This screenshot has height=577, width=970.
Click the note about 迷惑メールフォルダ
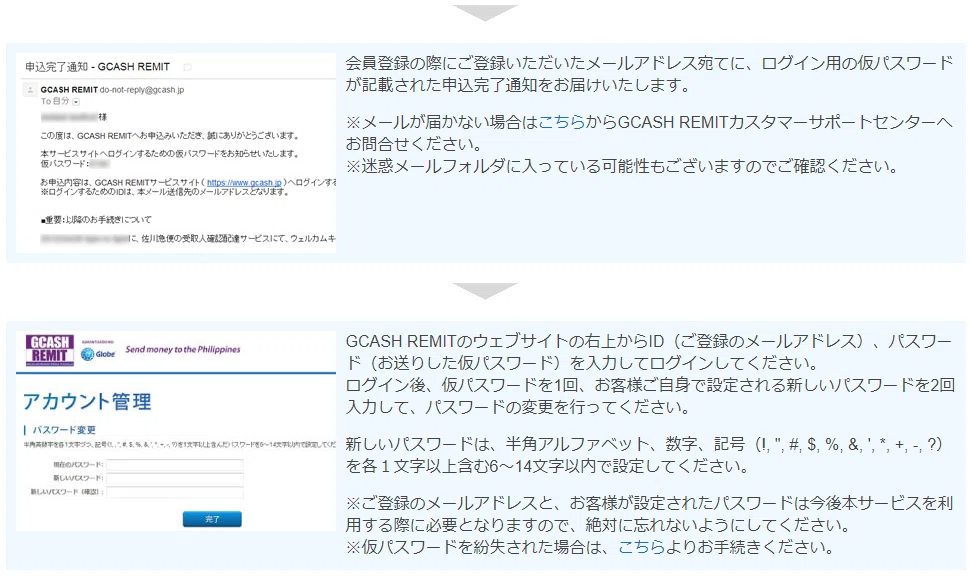(621, 166)
